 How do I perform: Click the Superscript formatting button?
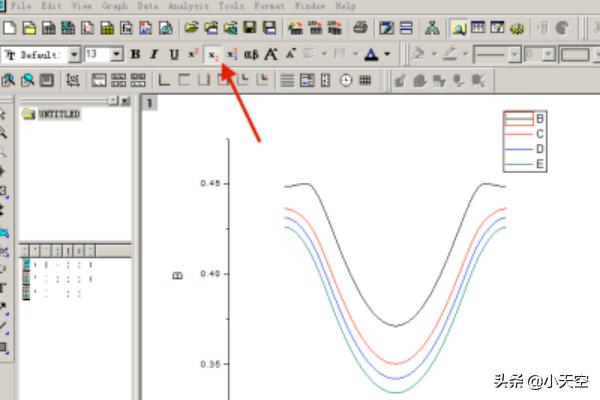click(x=194, y=54)
